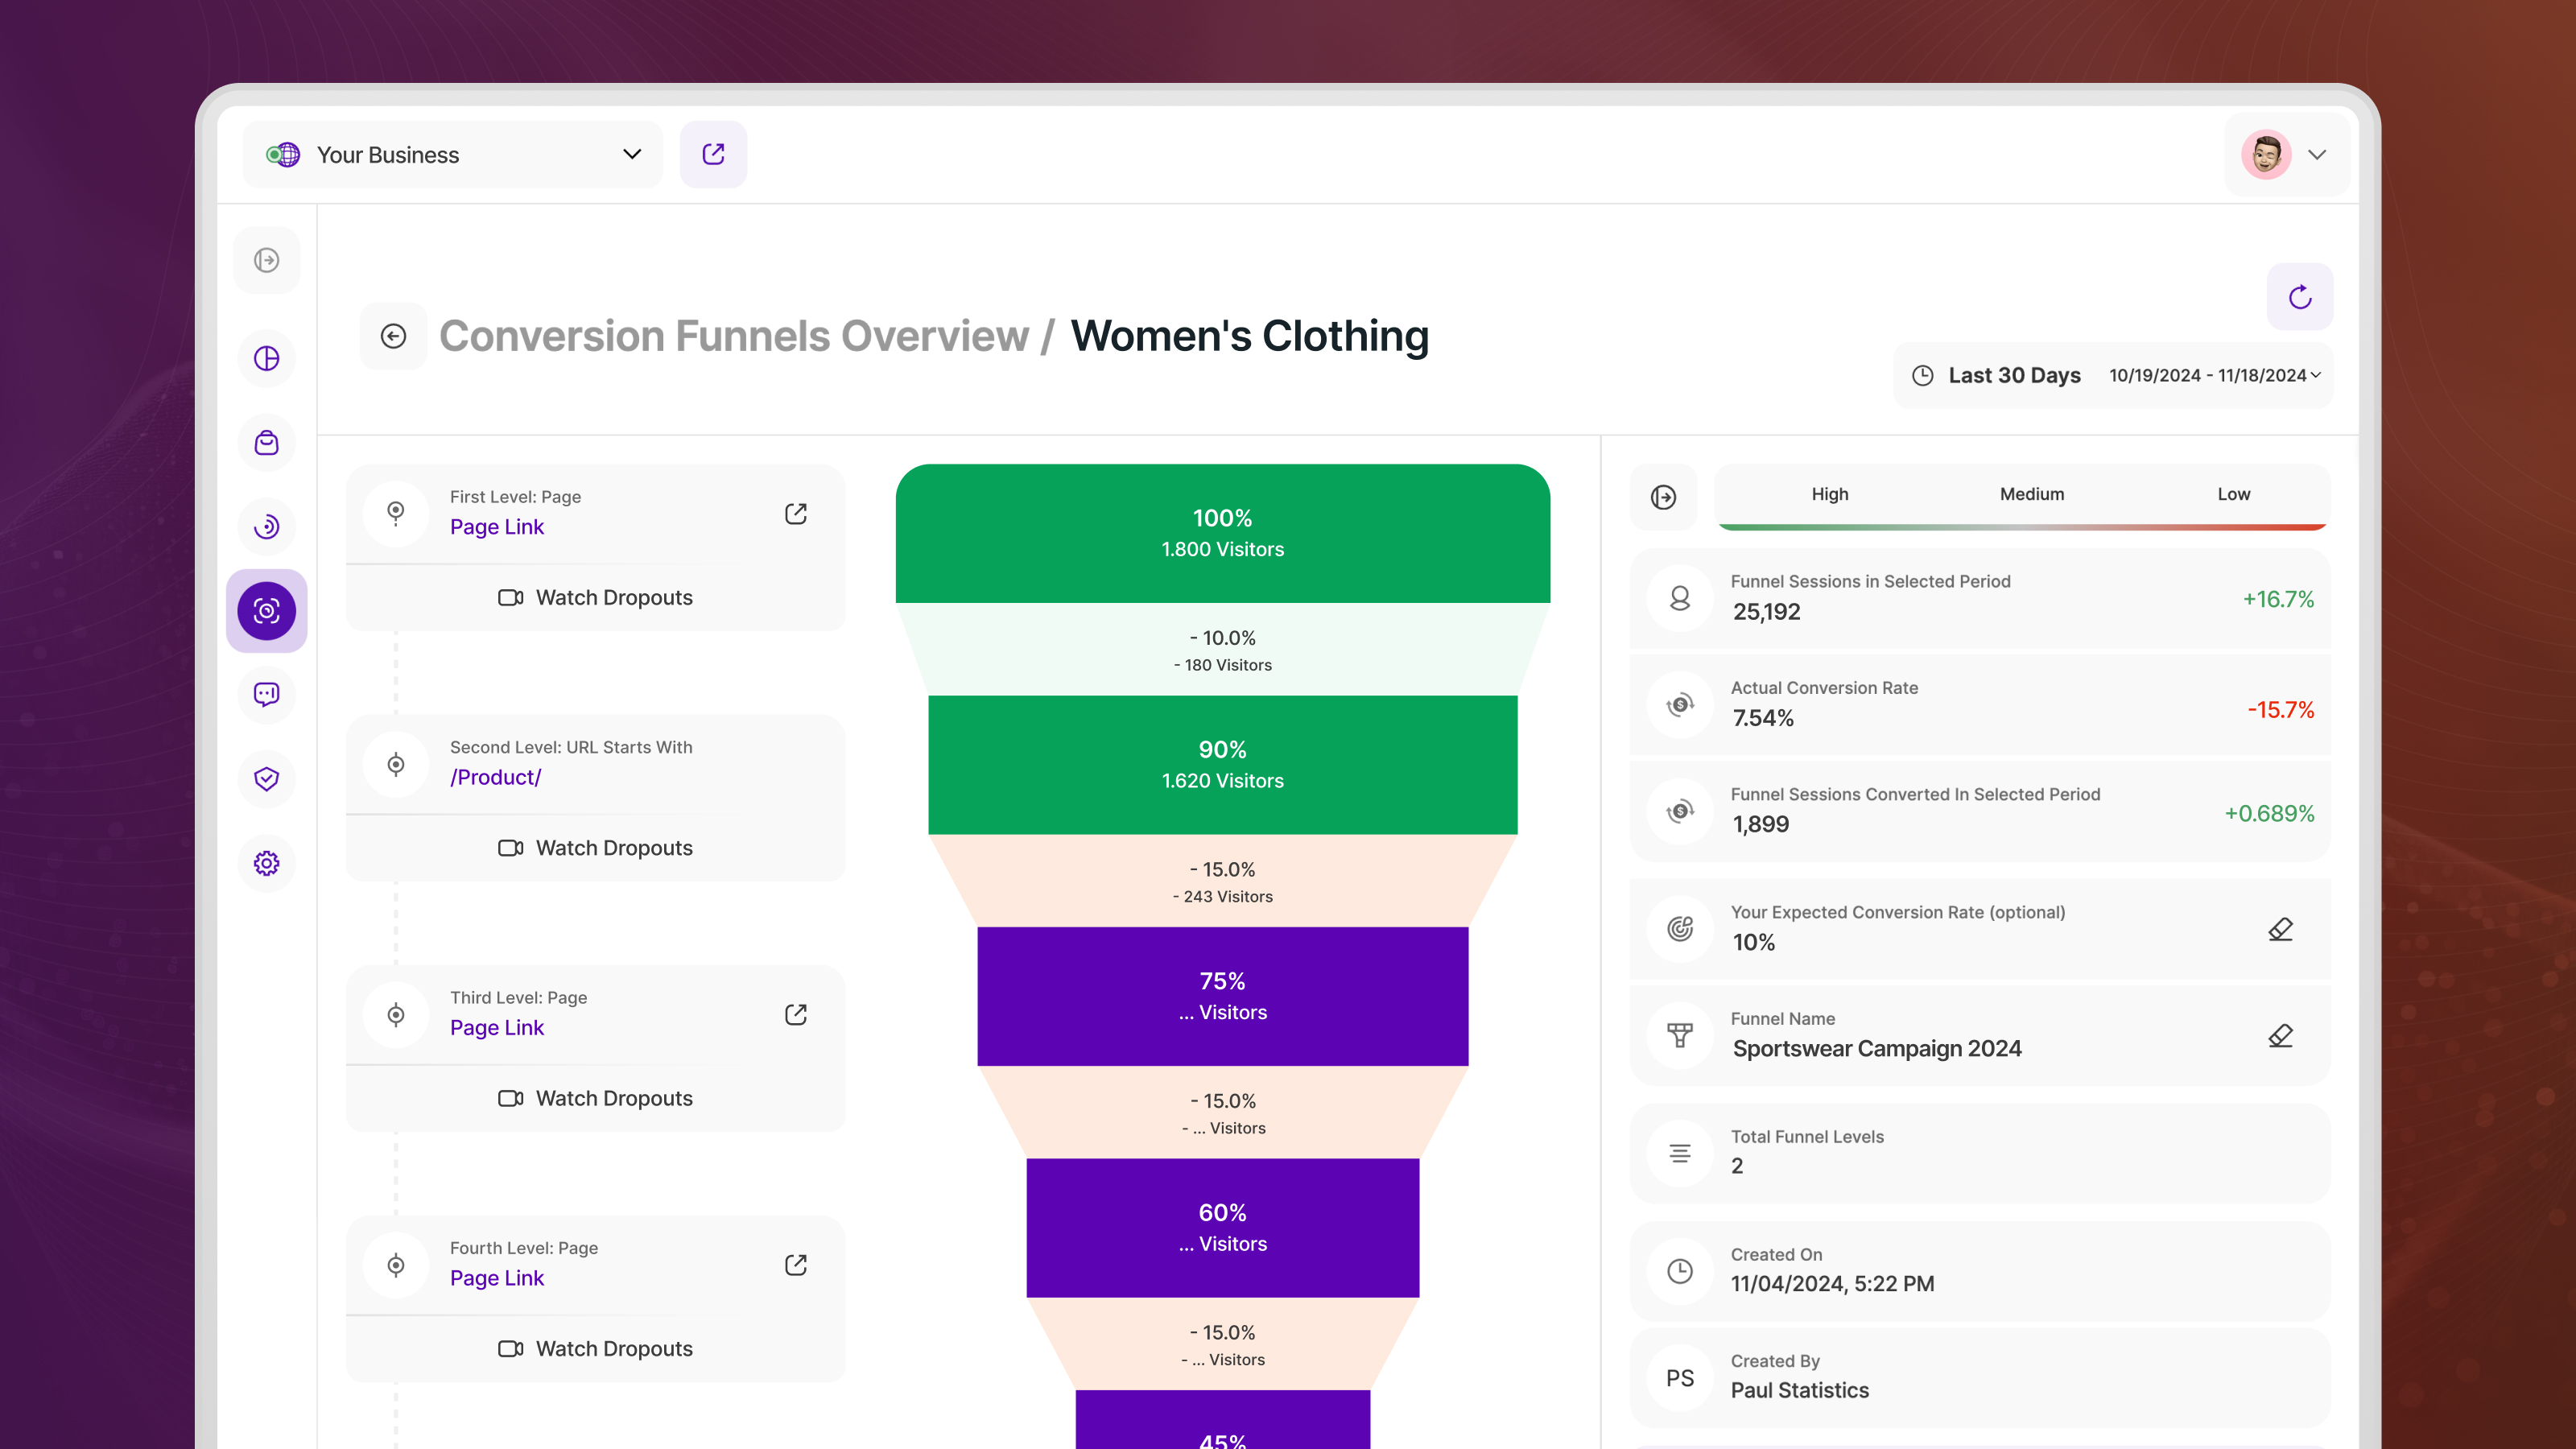Open the spiral activity sidebar icon
Viewport: 2576px width, 1449px height.
click(266, 526)
